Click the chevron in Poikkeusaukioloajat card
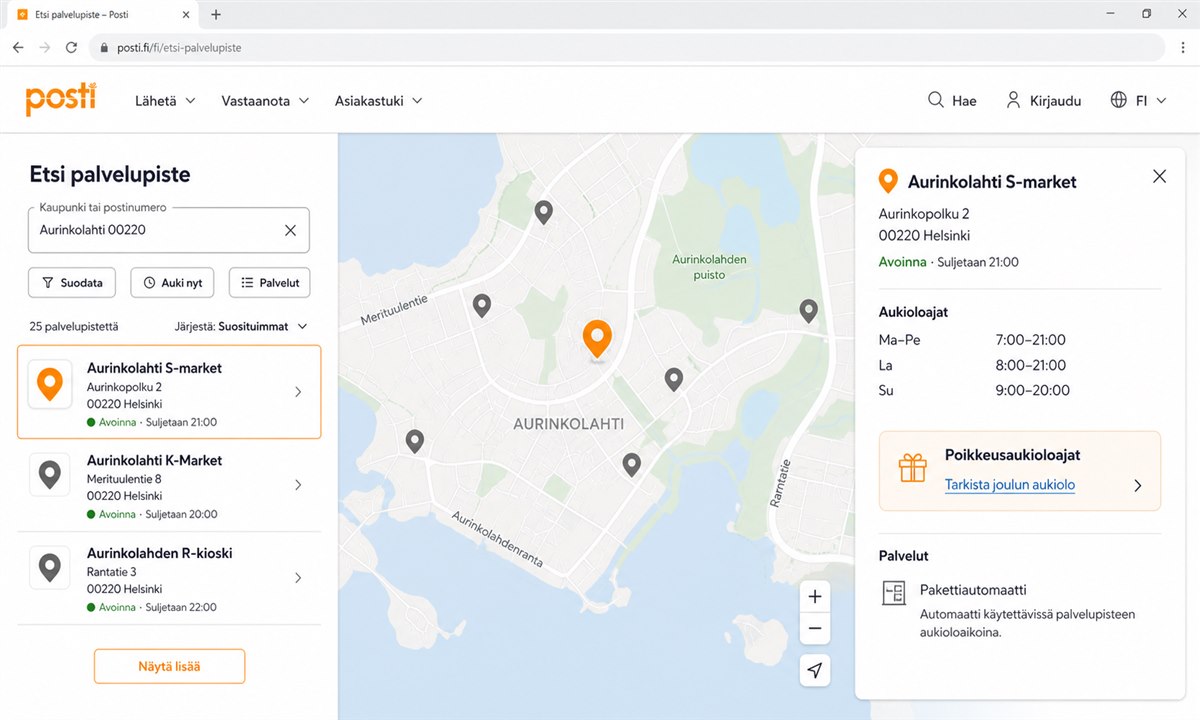Screen dimensions: 1200x720 point(1137,486)
